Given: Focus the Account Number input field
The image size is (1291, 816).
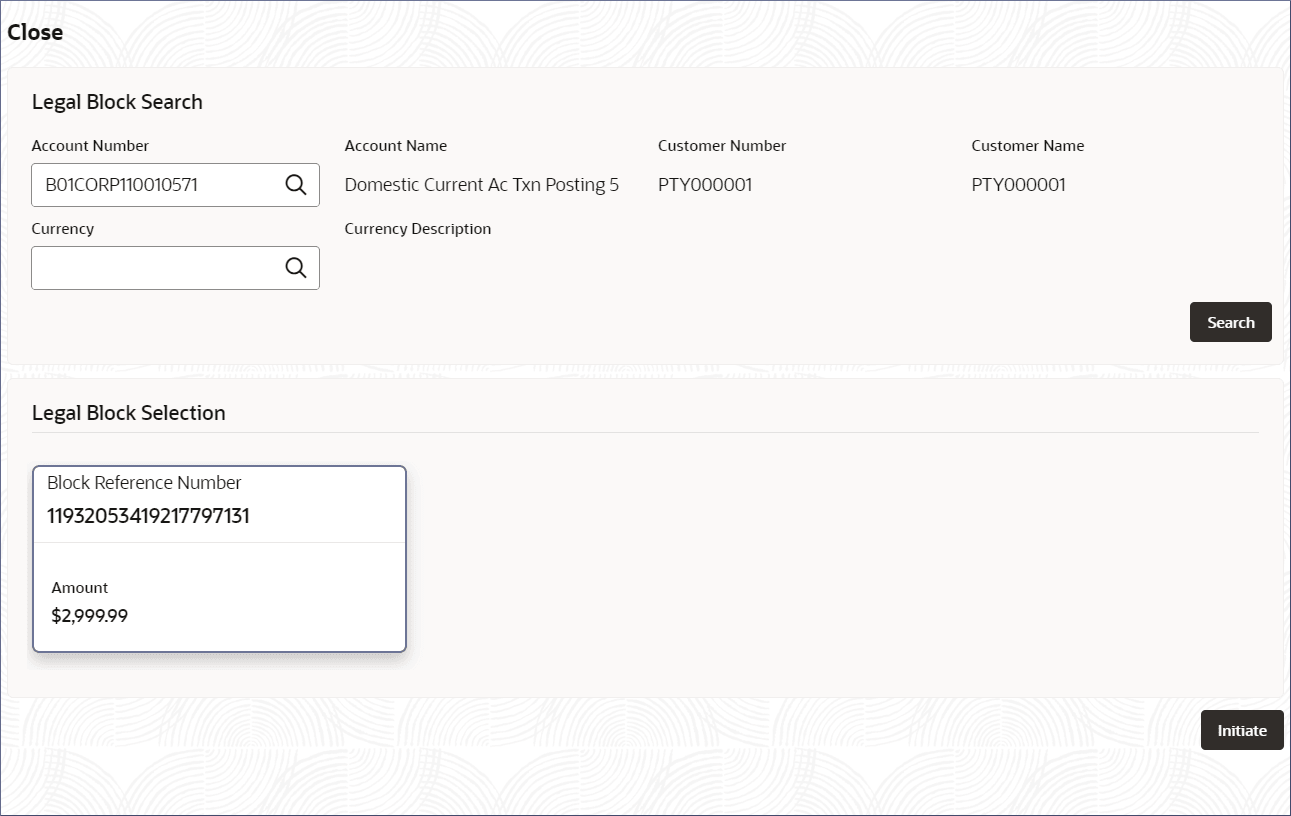Looking at the screenshot, I should click(158, 185).
